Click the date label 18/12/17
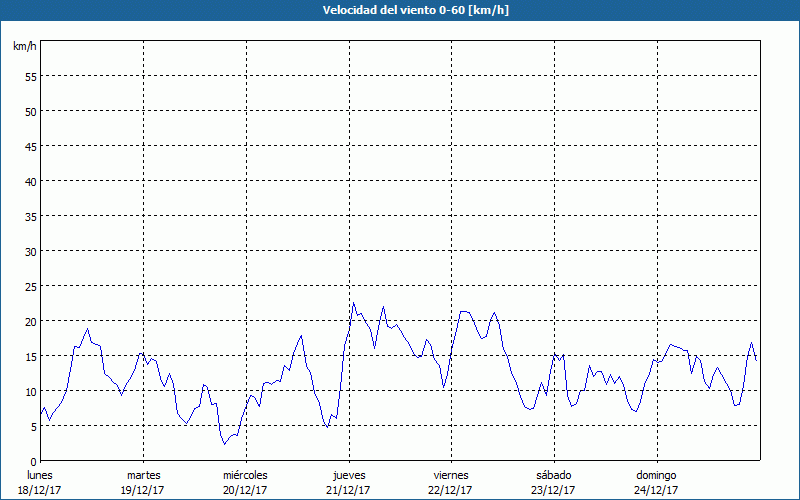This screenshot has height=500, width=800. [40, 490]
